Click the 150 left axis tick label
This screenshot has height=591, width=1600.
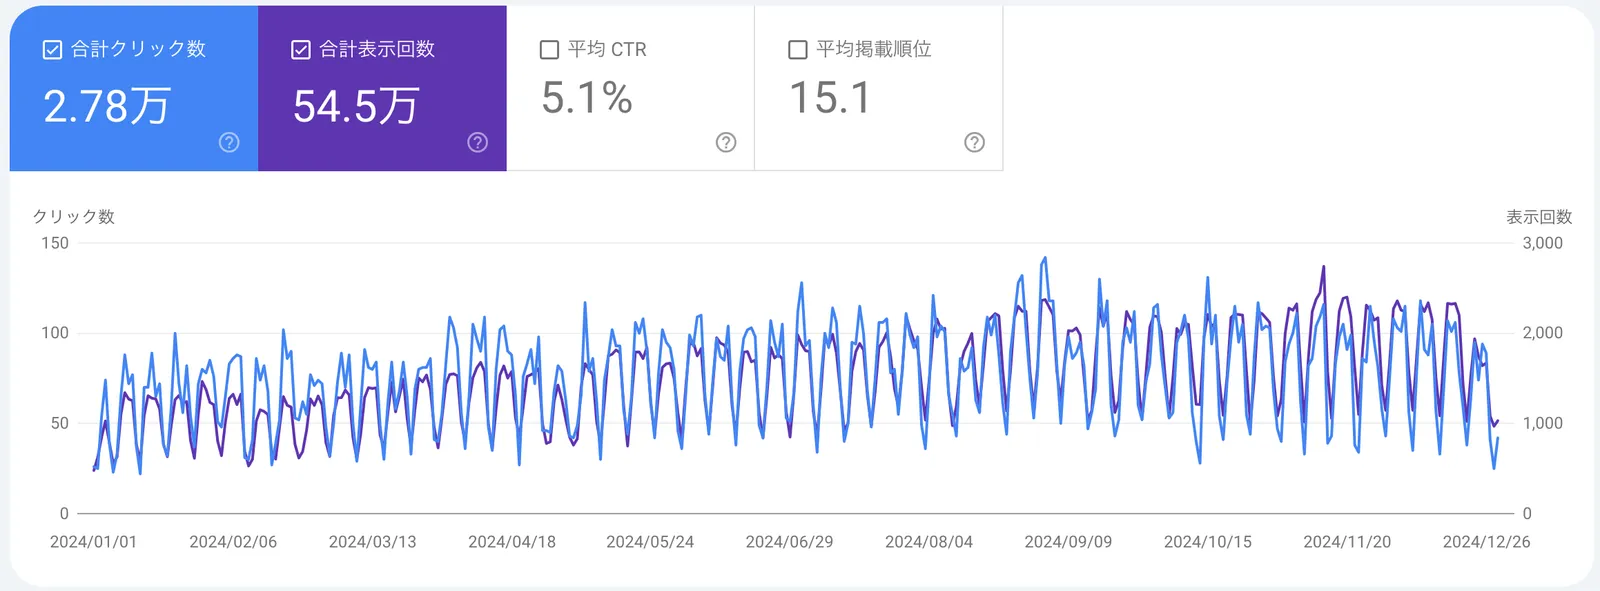(x=55, y=243)
